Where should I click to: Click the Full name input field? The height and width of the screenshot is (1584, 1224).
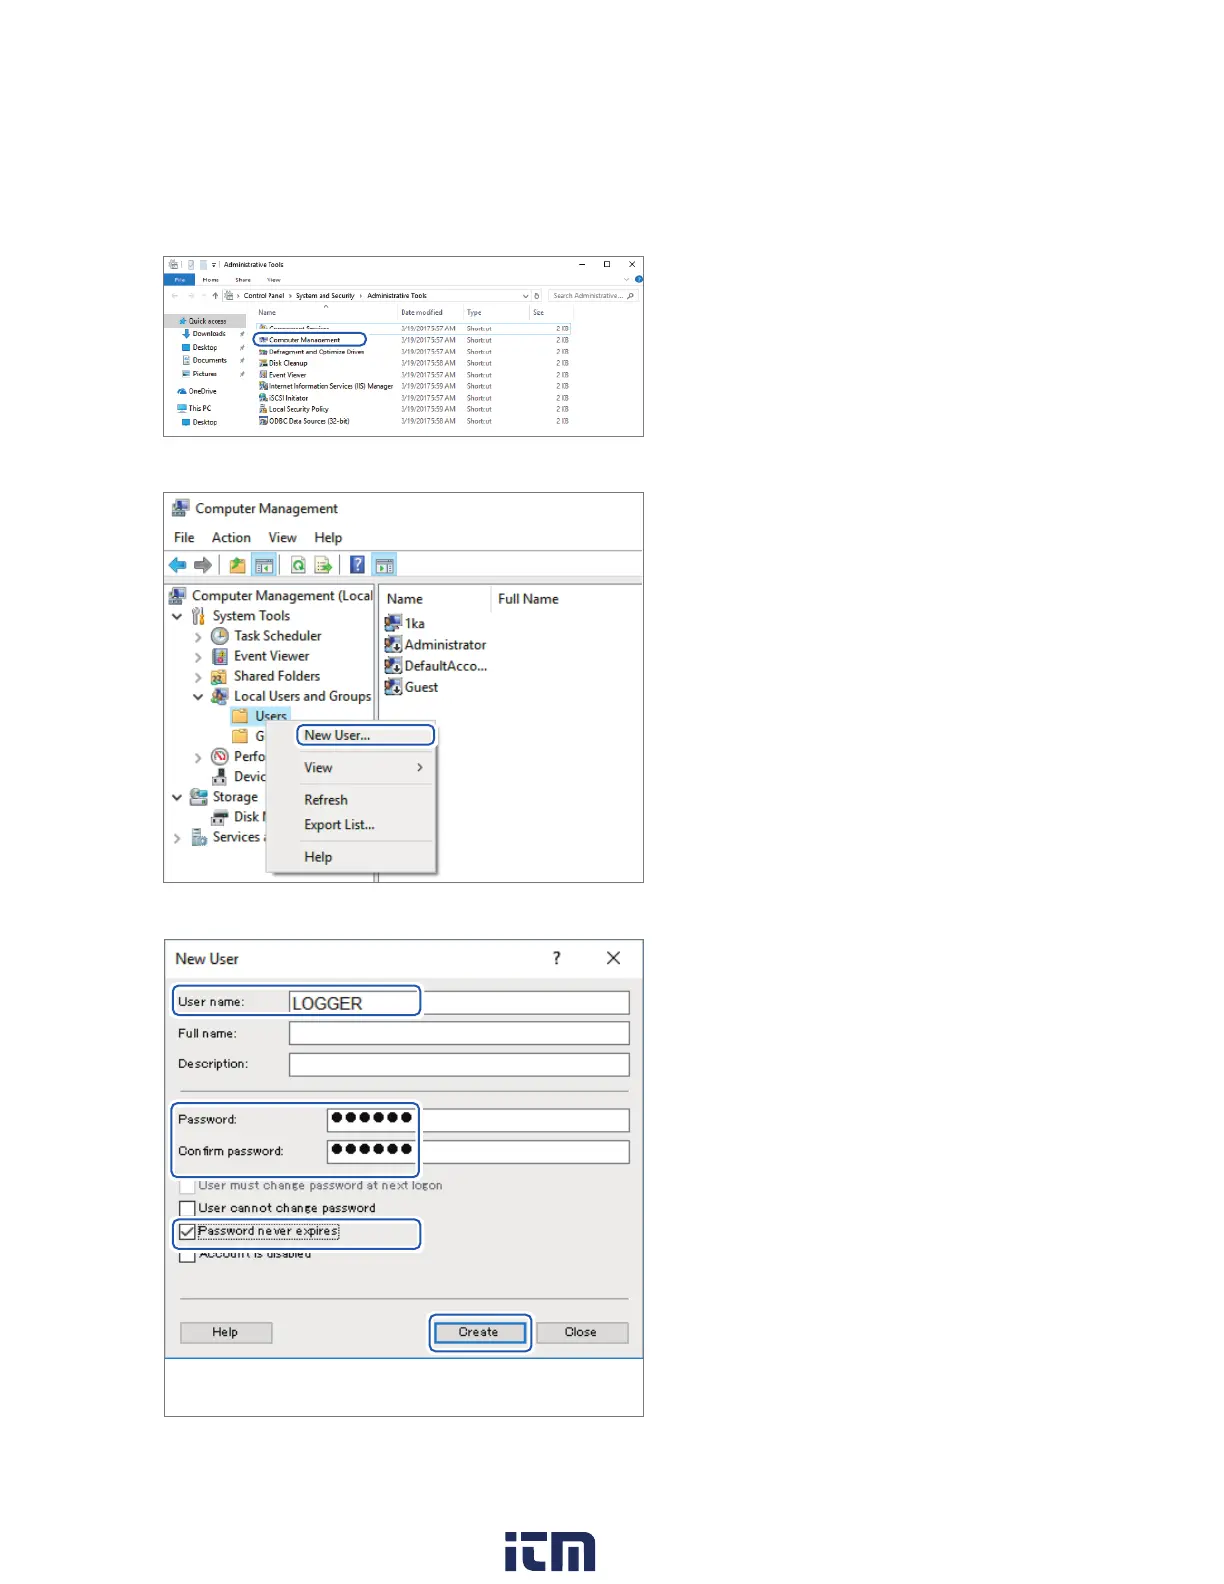tap(459, 1033)
